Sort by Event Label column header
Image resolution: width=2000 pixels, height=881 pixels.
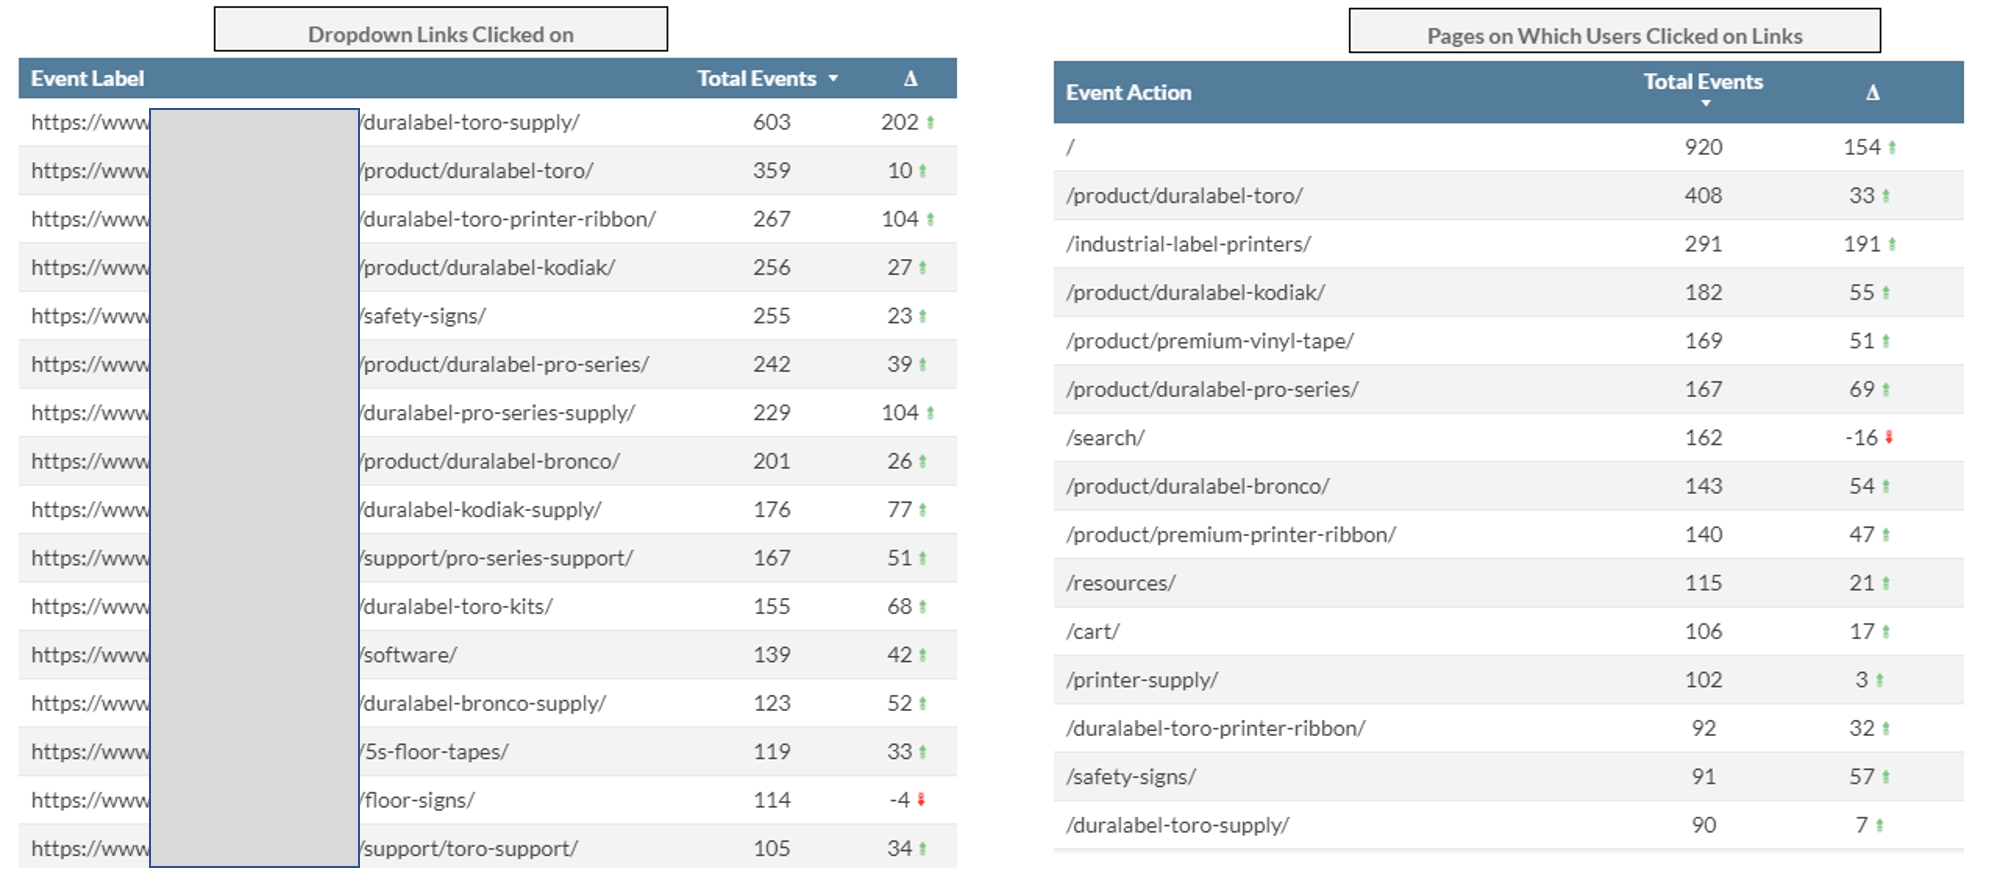(x=88, y=79)
